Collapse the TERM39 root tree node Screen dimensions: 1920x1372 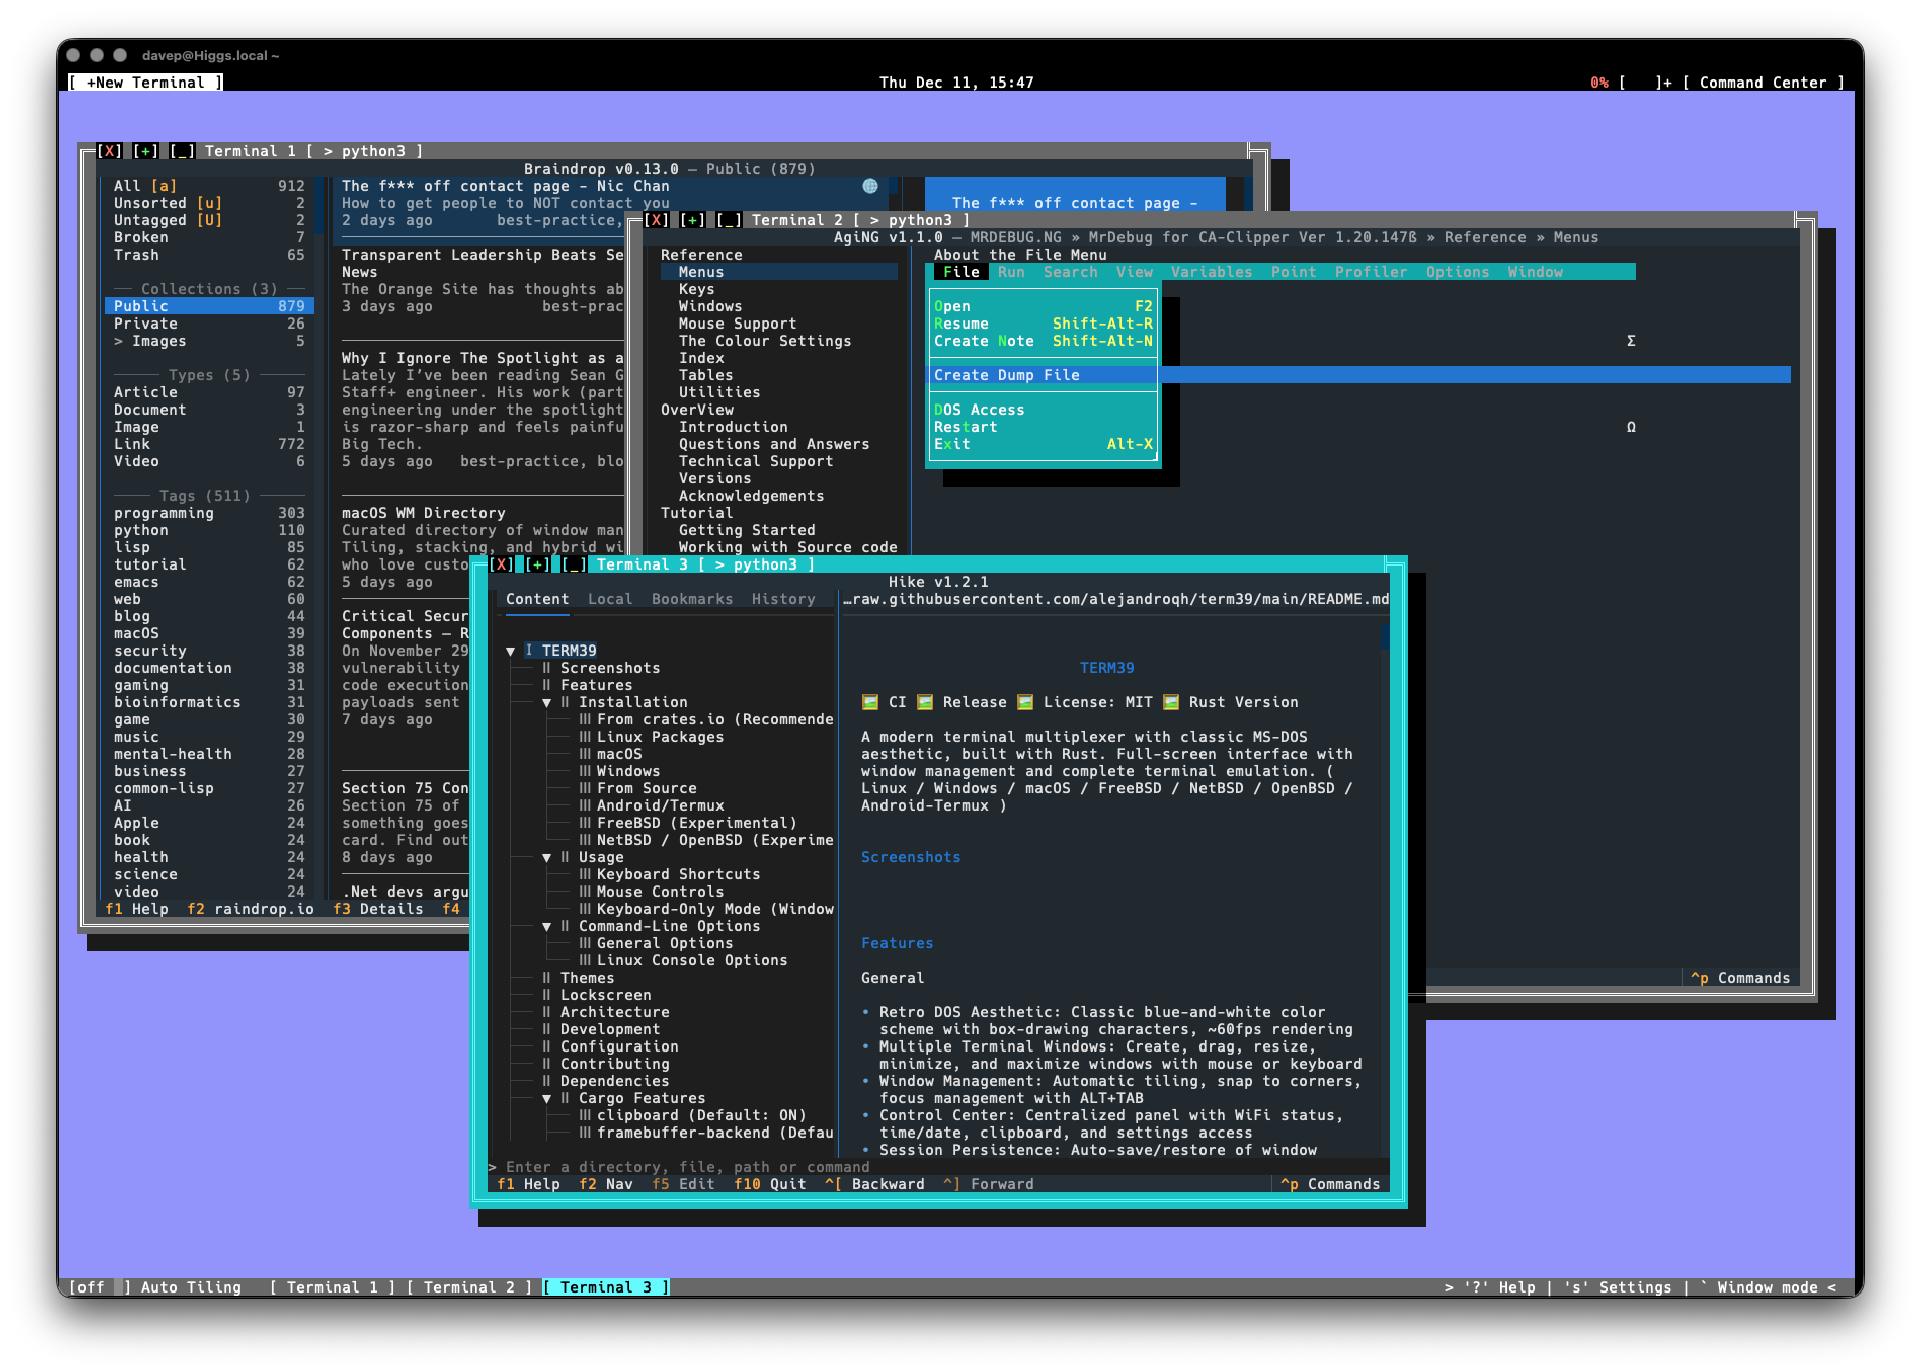pos(511,651)
